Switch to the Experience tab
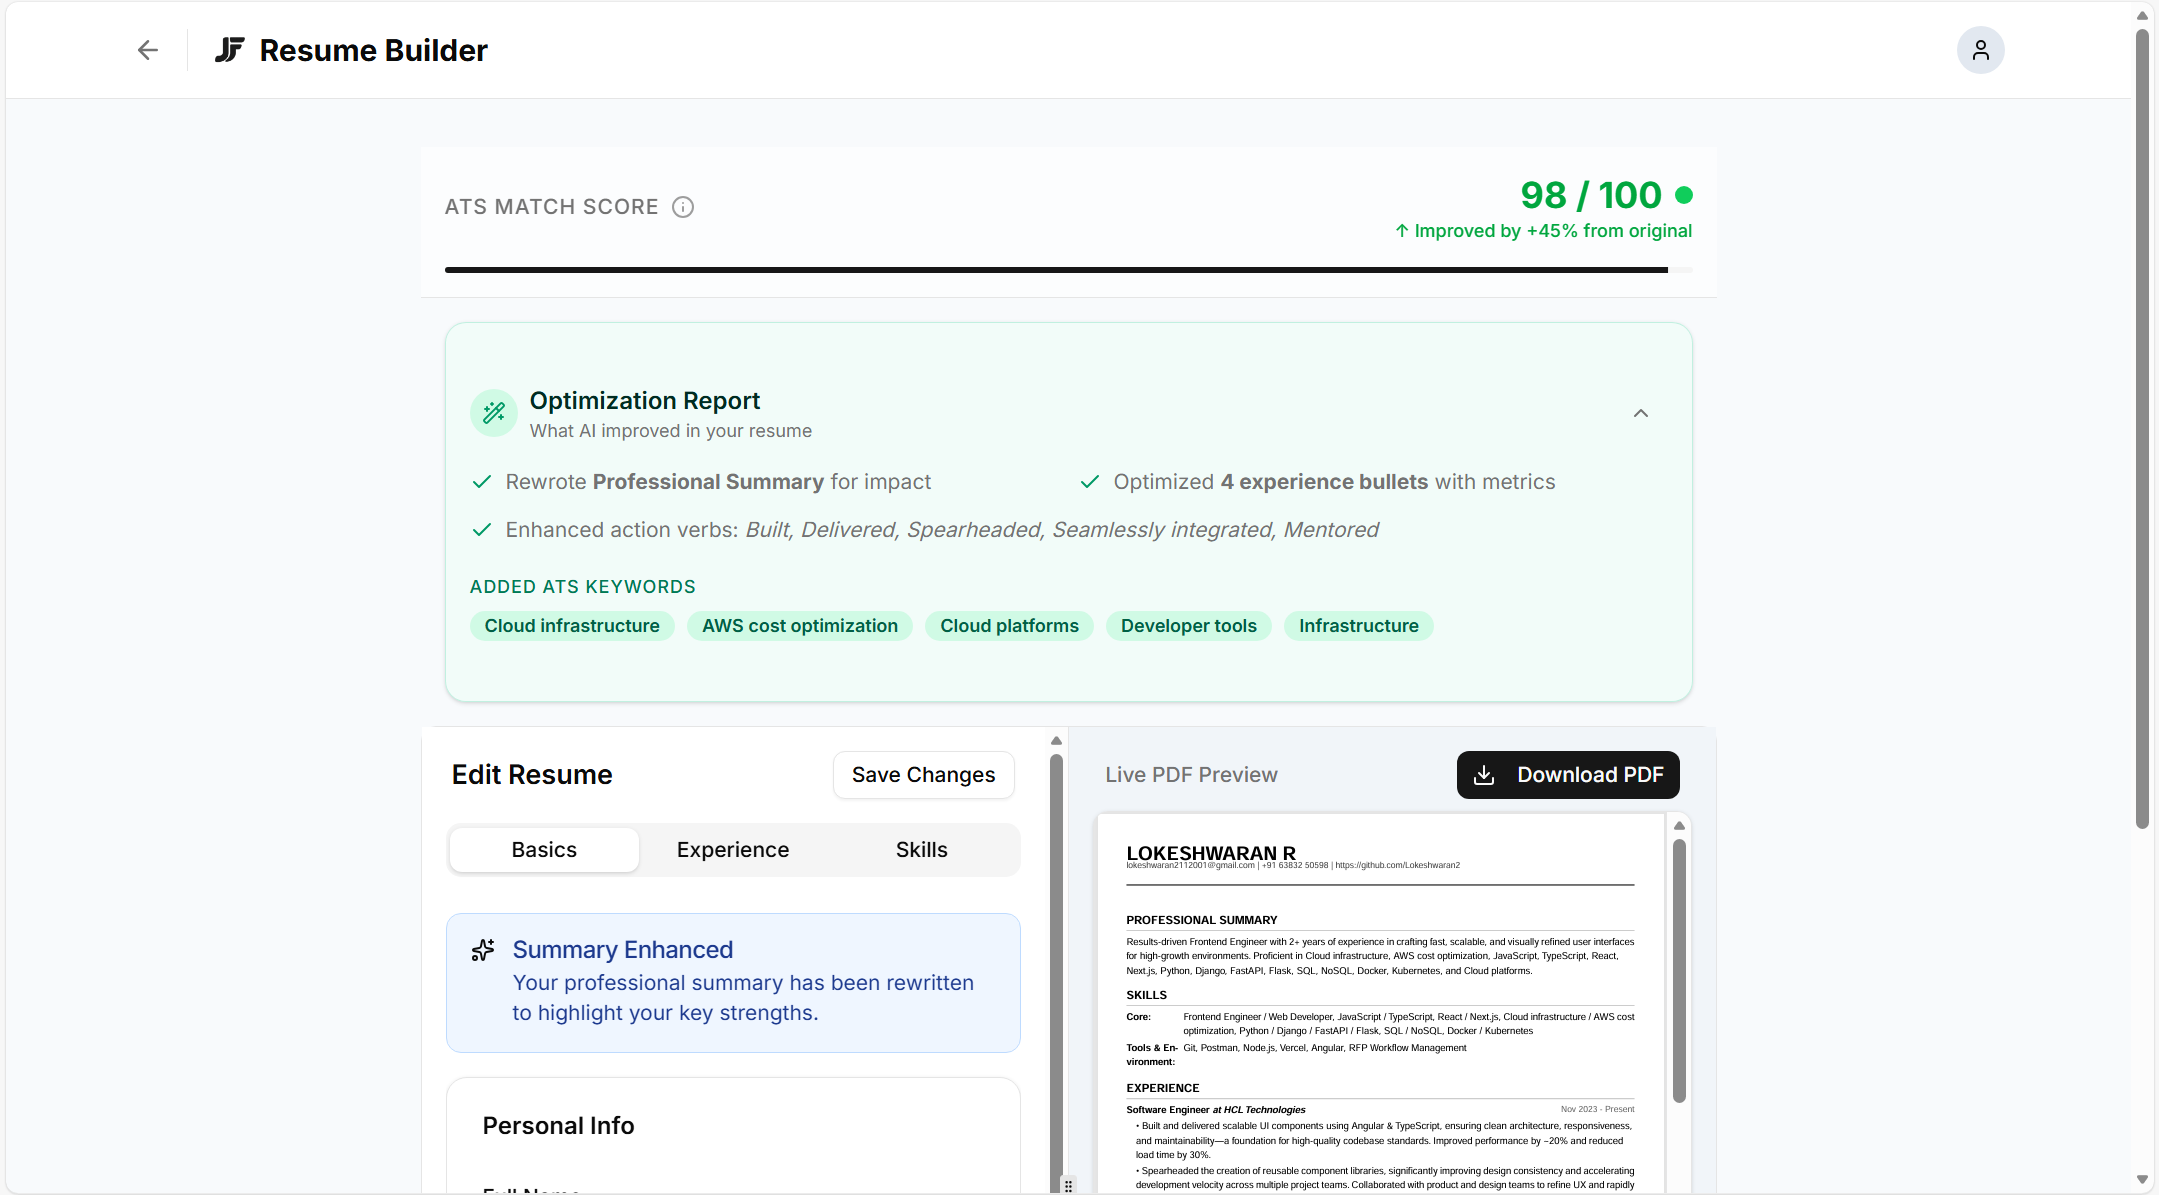2159x1195 pixels. point(732,849)
